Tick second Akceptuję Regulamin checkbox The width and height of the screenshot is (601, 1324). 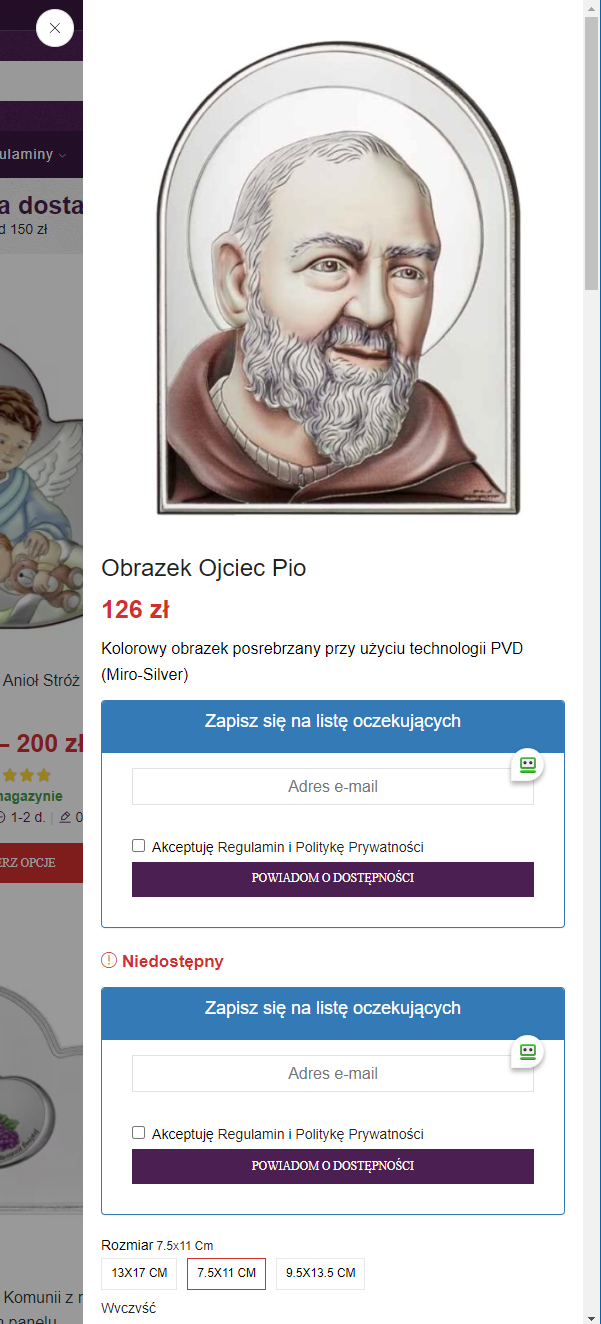pos(139,1133)
